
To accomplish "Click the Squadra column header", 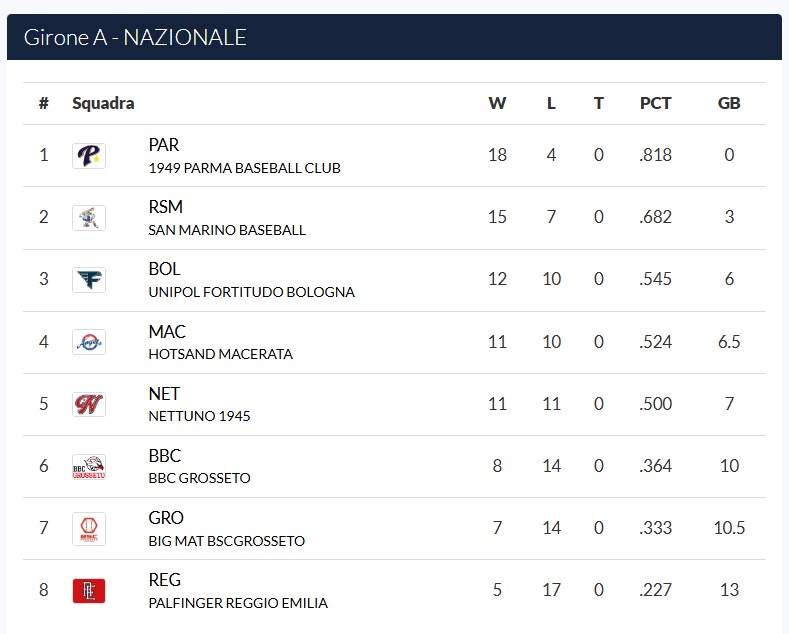I will click(x=103, y=103).
